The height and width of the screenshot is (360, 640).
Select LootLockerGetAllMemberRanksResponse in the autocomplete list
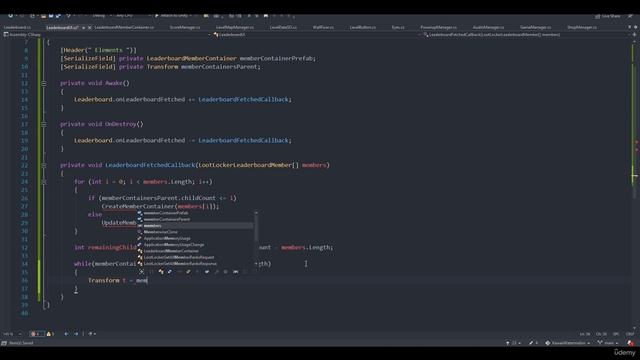pyautogui.click(x=195, y=264)
